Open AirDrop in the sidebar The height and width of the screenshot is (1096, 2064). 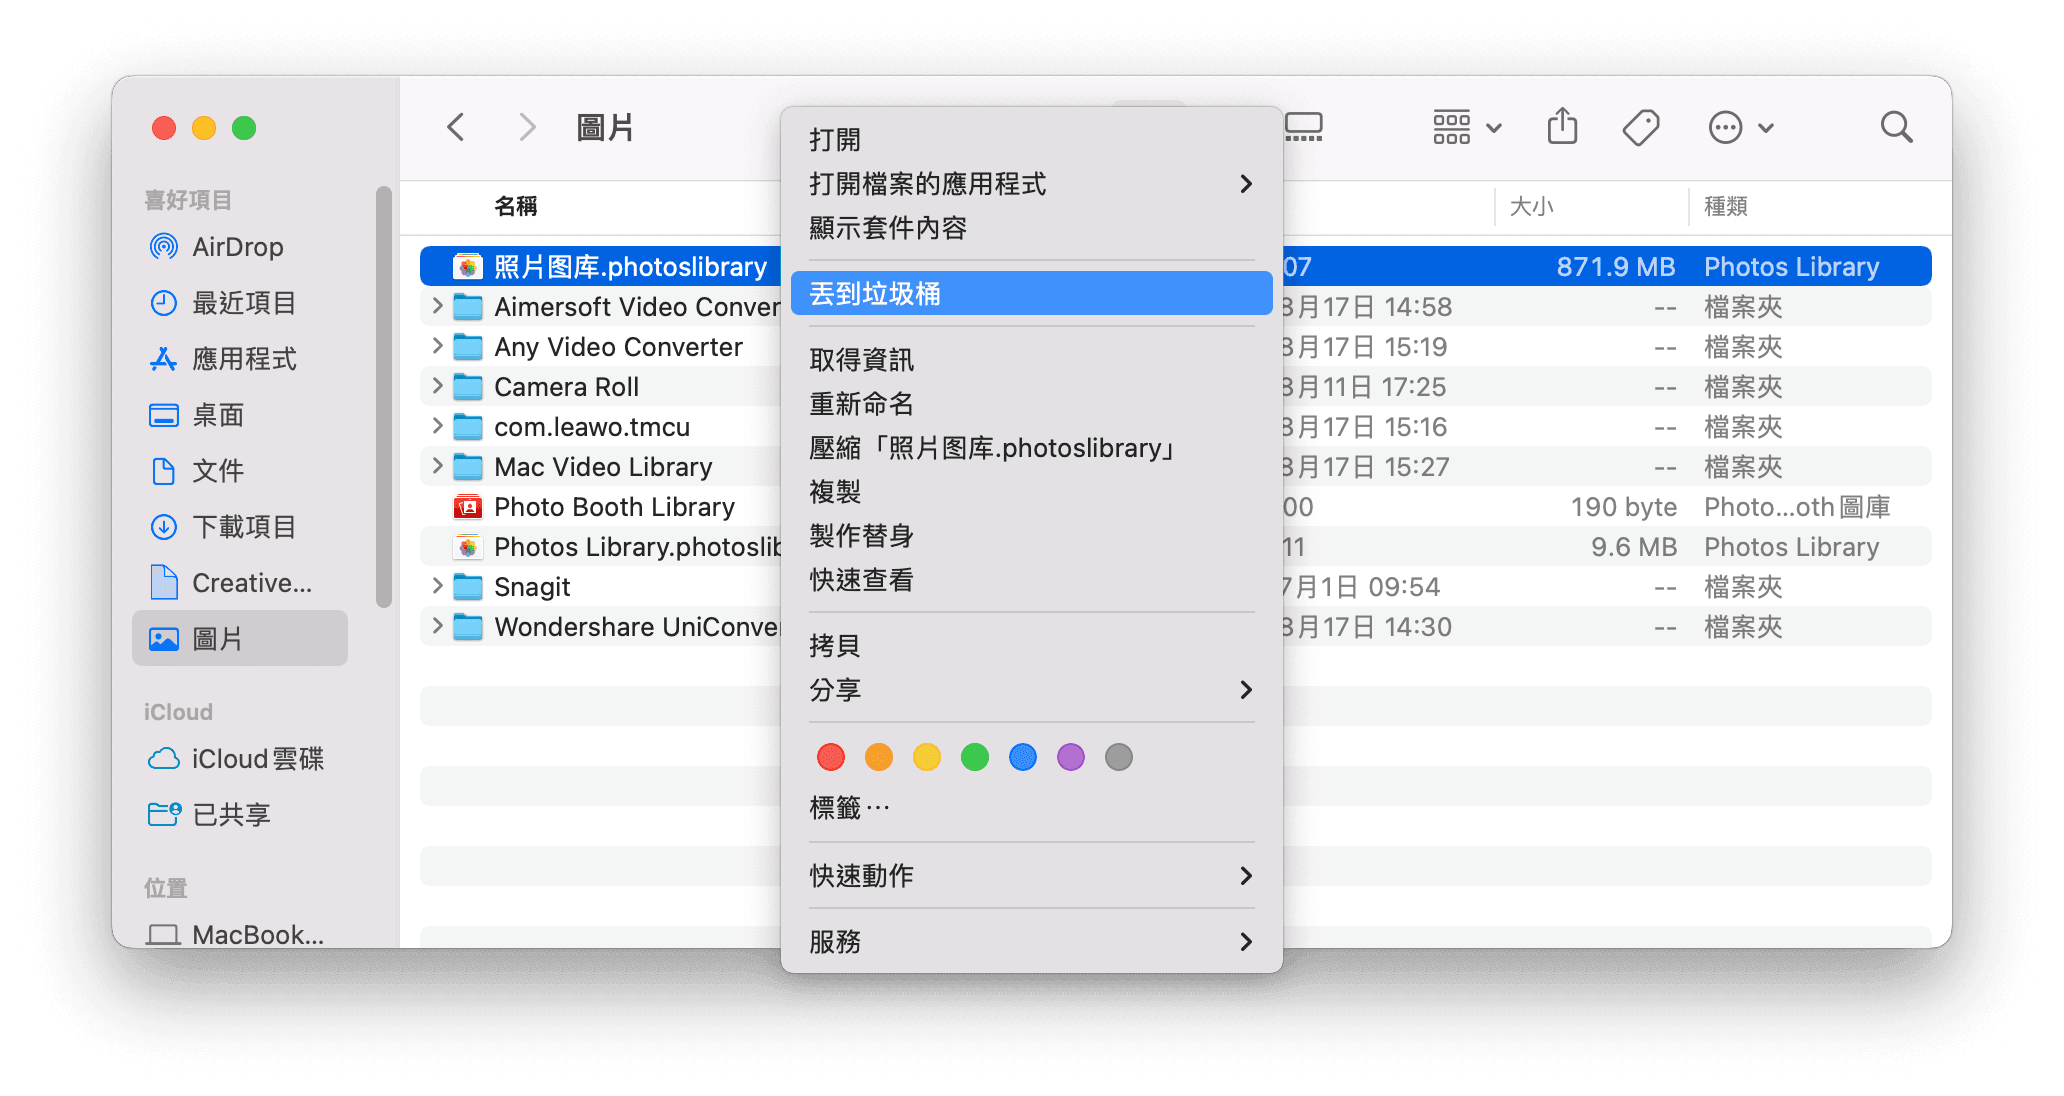point(236,247)
